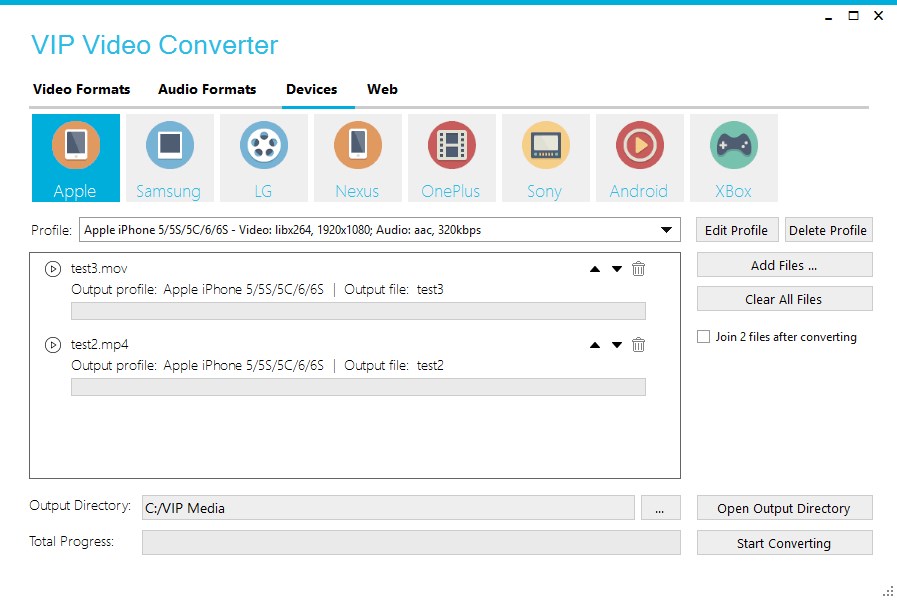Click the Total Progress bar
This screenshot has height=600, width=897.
(x=411, y=543)
